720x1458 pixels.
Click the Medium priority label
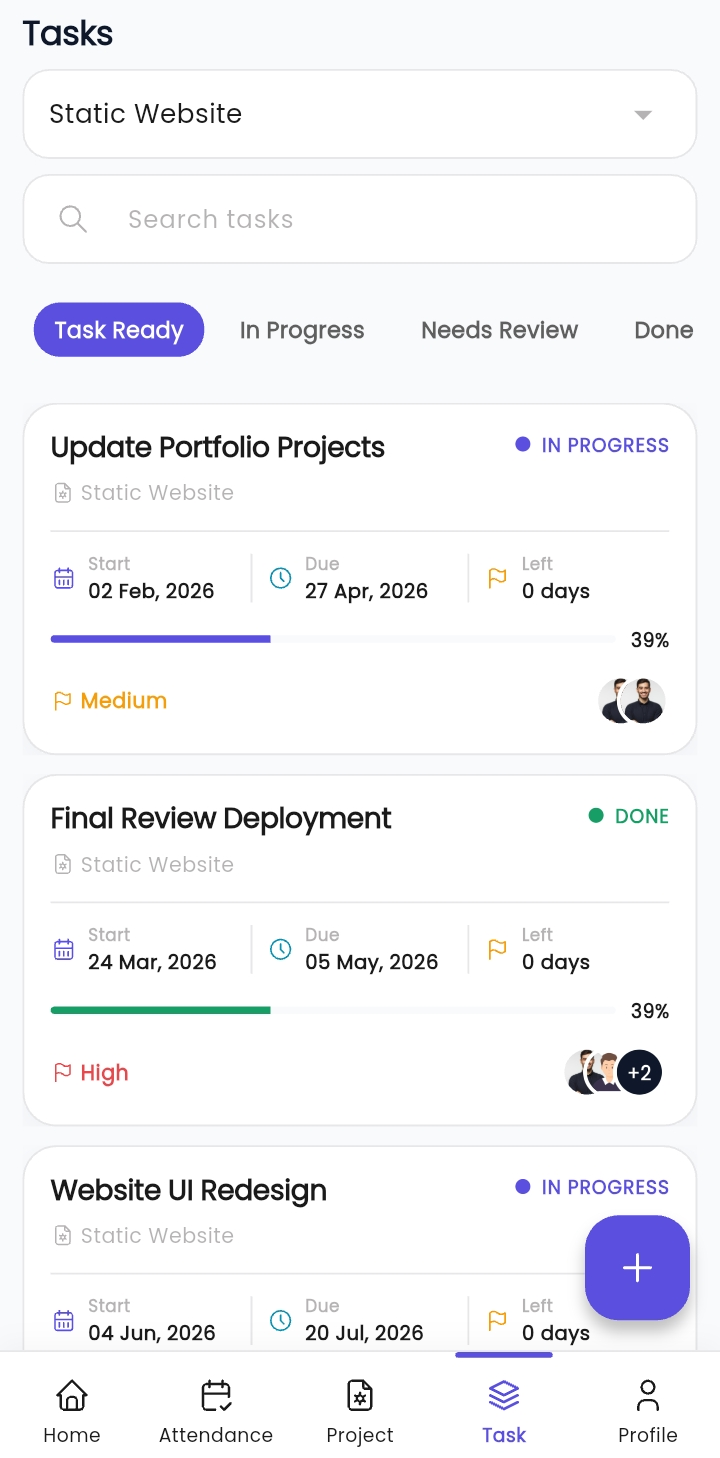(124, 701)
